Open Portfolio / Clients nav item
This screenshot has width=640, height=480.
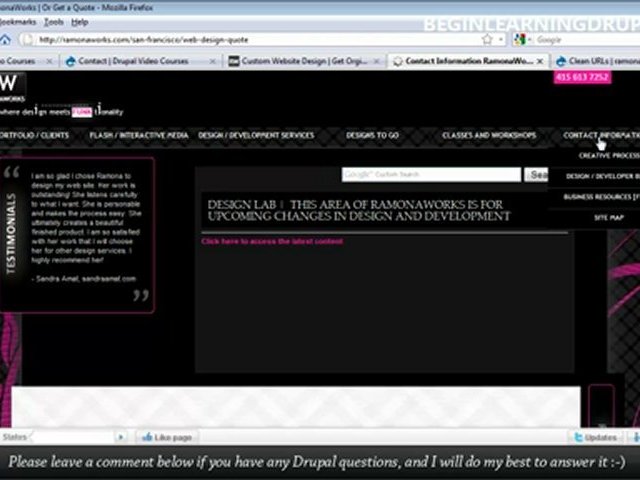click(x=34, y=135)
